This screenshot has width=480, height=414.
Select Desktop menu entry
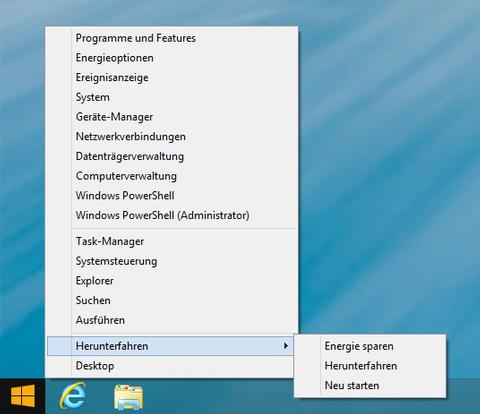171,366
